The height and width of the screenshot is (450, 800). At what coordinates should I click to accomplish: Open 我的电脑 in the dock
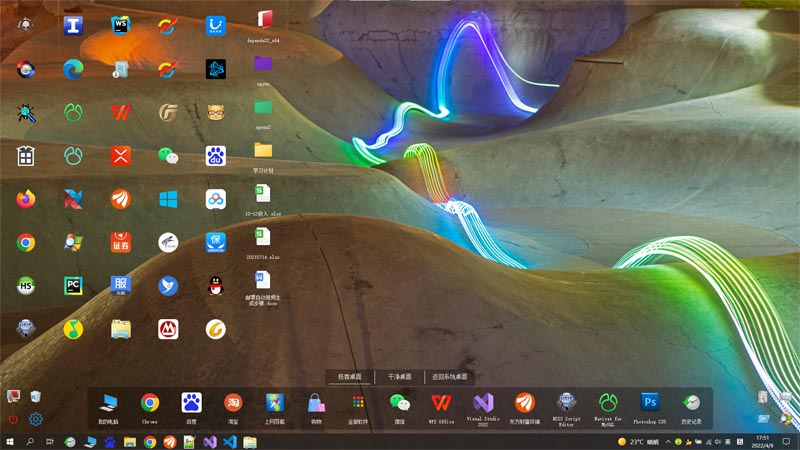click(108, 403)
